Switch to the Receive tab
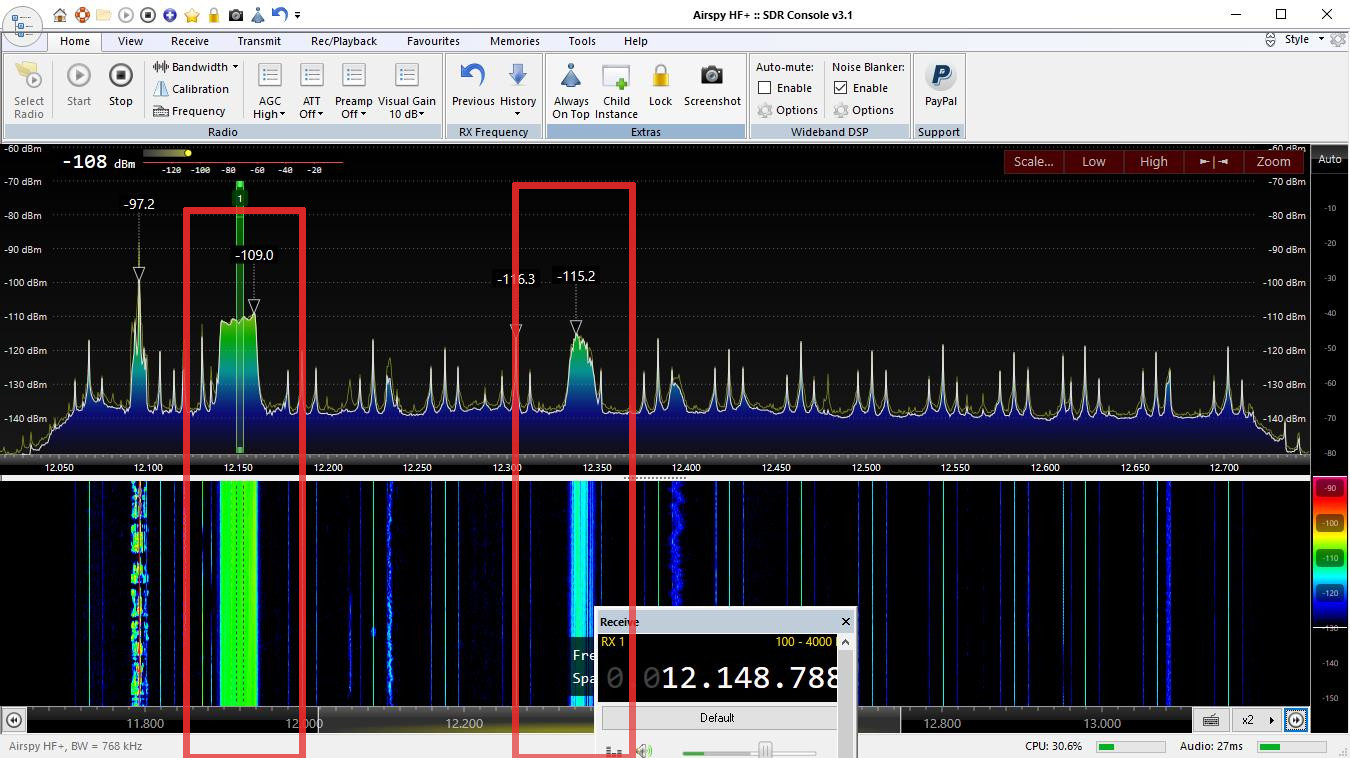This screenshot has width=1350, height=758. click(189, 41)
